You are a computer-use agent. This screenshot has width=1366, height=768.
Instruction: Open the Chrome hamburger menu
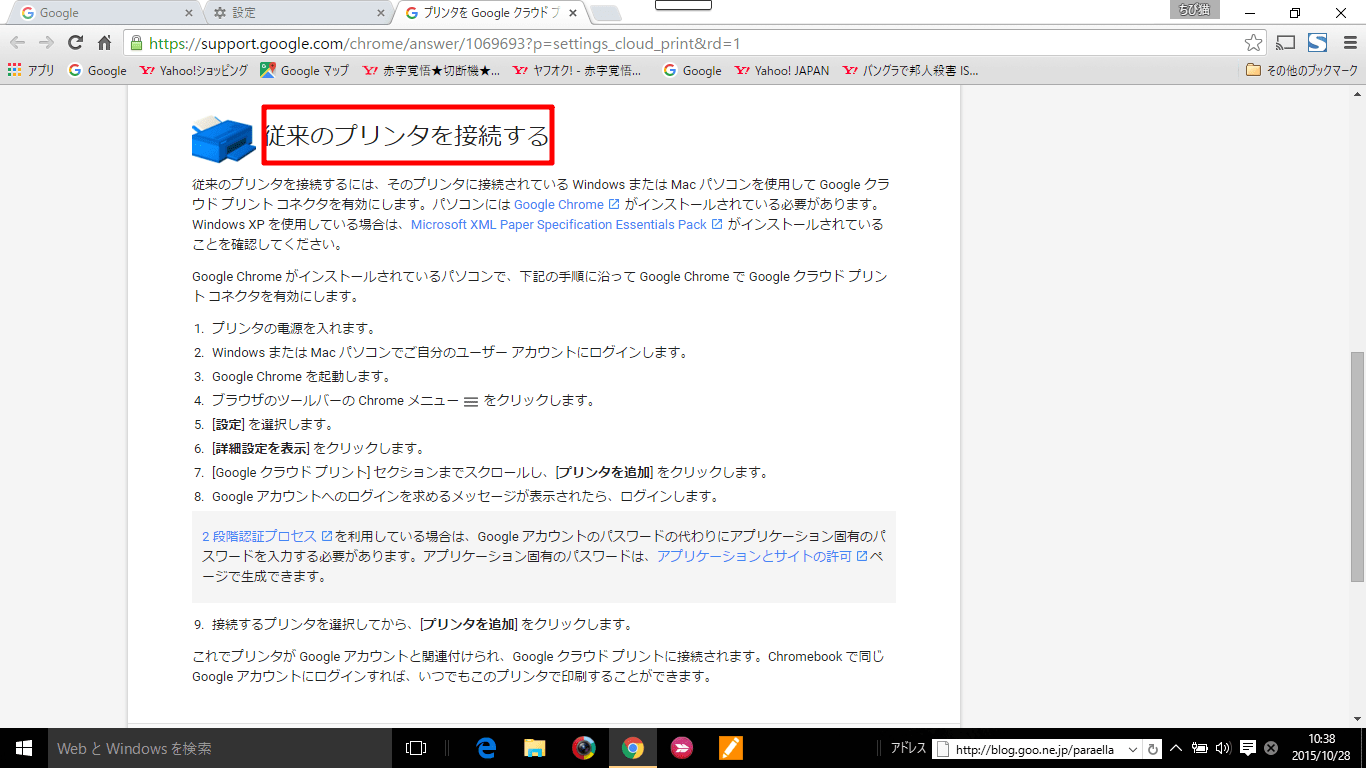click(x=1350, y=43)
